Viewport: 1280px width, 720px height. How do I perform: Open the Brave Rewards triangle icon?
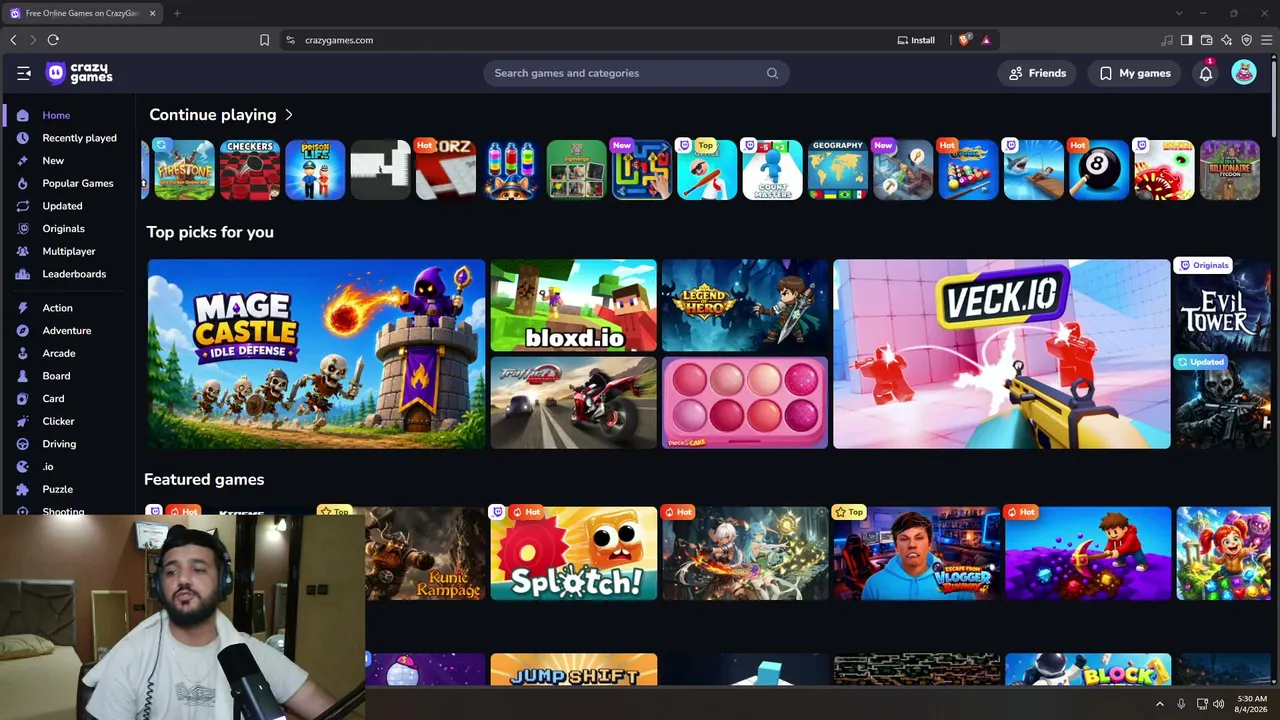point(986,40)
